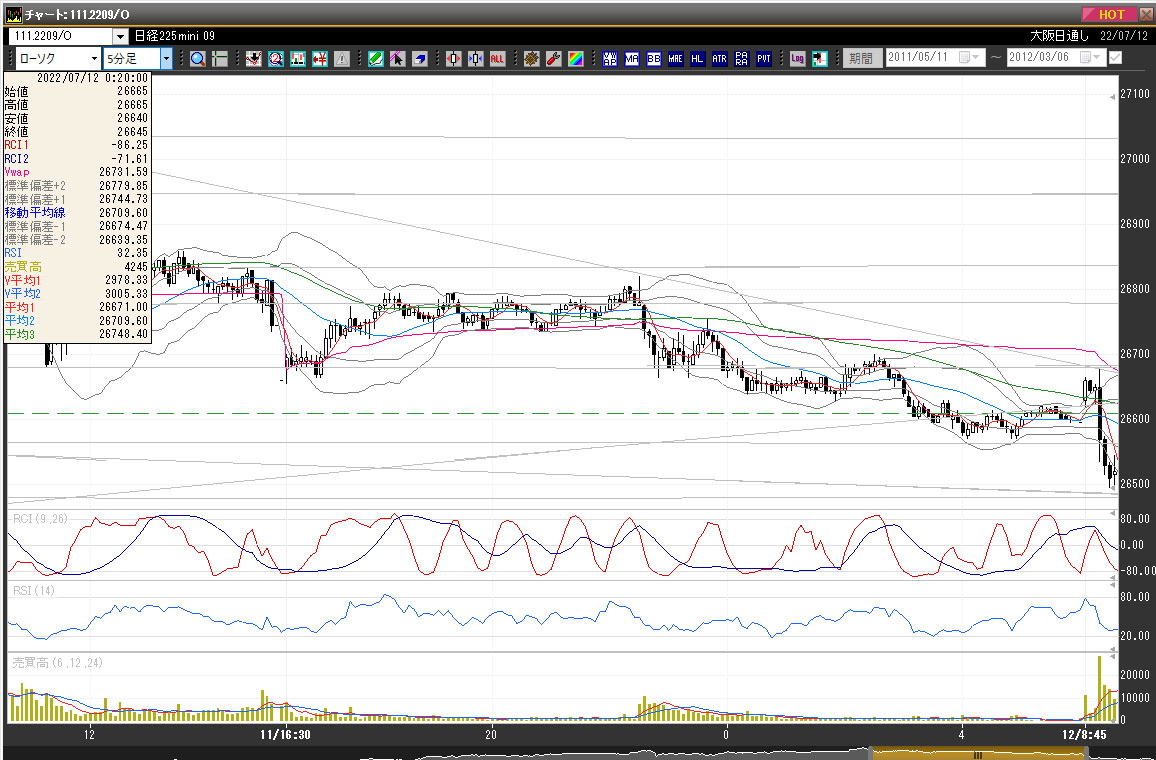
Task: Toggle the Log scale button
Action: (x=798, y=58)
